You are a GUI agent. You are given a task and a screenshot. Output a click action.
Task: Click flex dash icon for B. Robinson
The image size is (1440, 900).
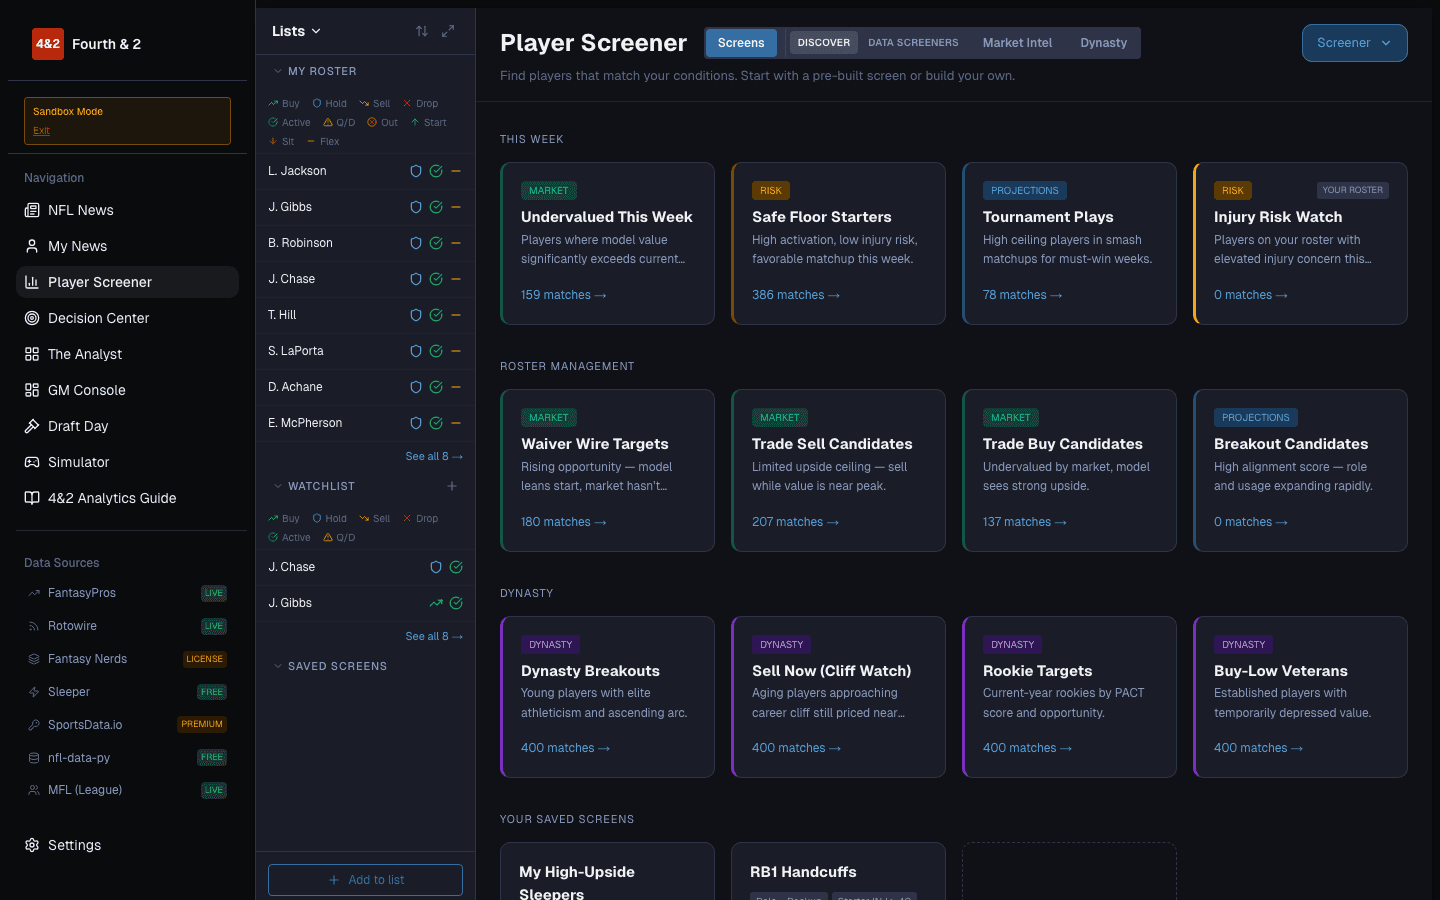tap(456, 243)
